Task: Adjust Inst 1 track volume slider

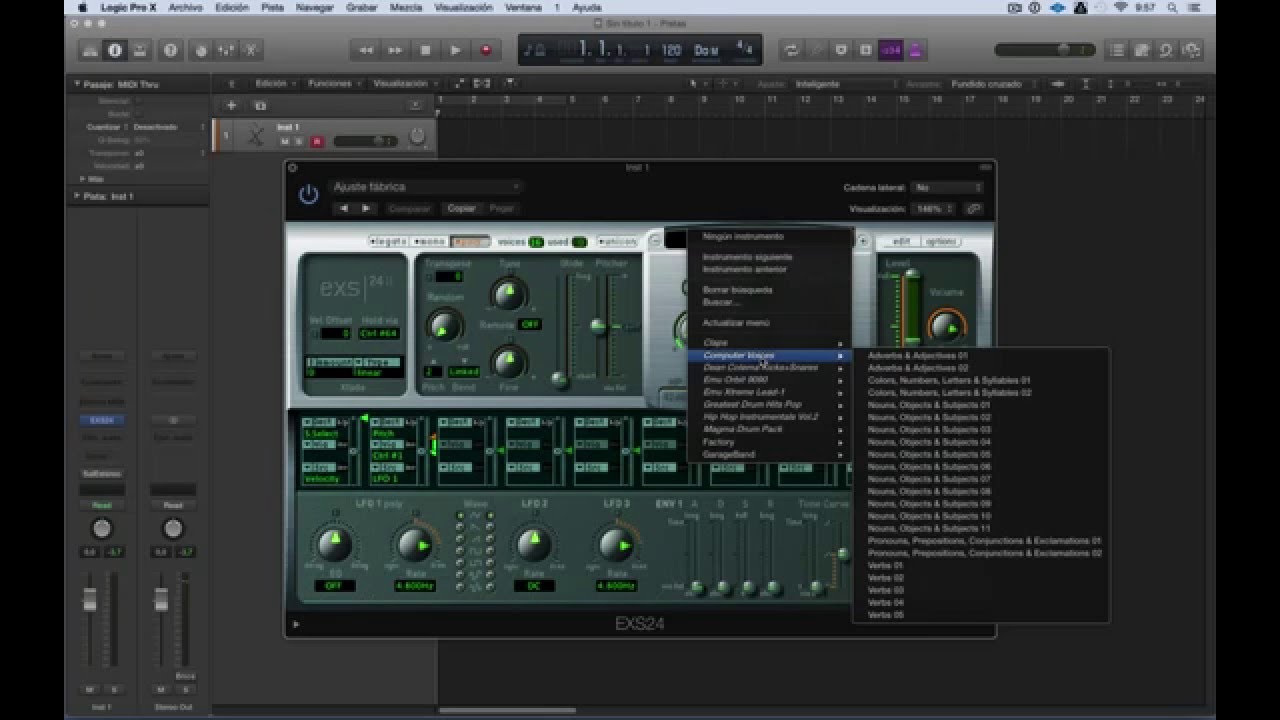Action: pyautogui.click(x=365, y=141)
